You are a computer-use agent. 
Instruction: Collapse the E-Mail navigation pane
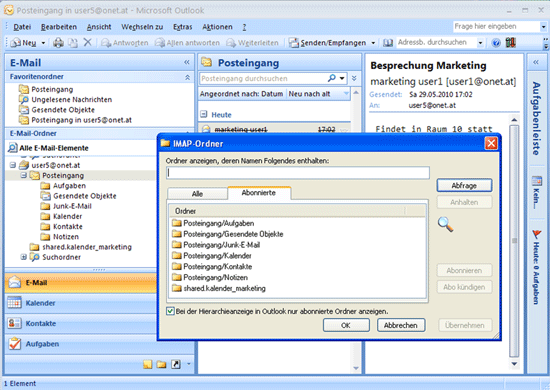(x=187, y=62)
